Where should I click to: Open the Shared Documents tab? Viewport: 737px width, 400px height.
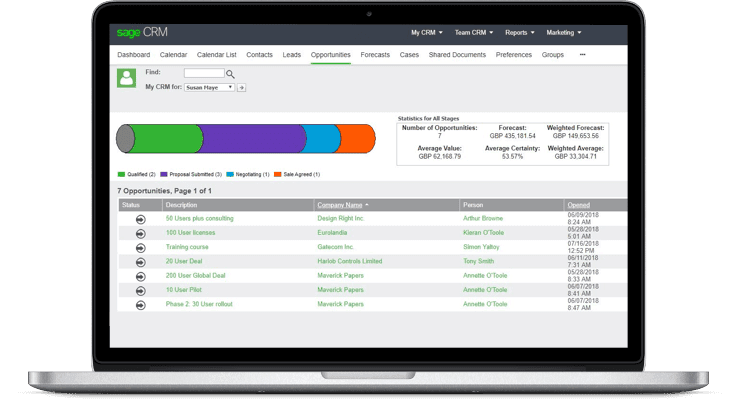click(457, 55)
